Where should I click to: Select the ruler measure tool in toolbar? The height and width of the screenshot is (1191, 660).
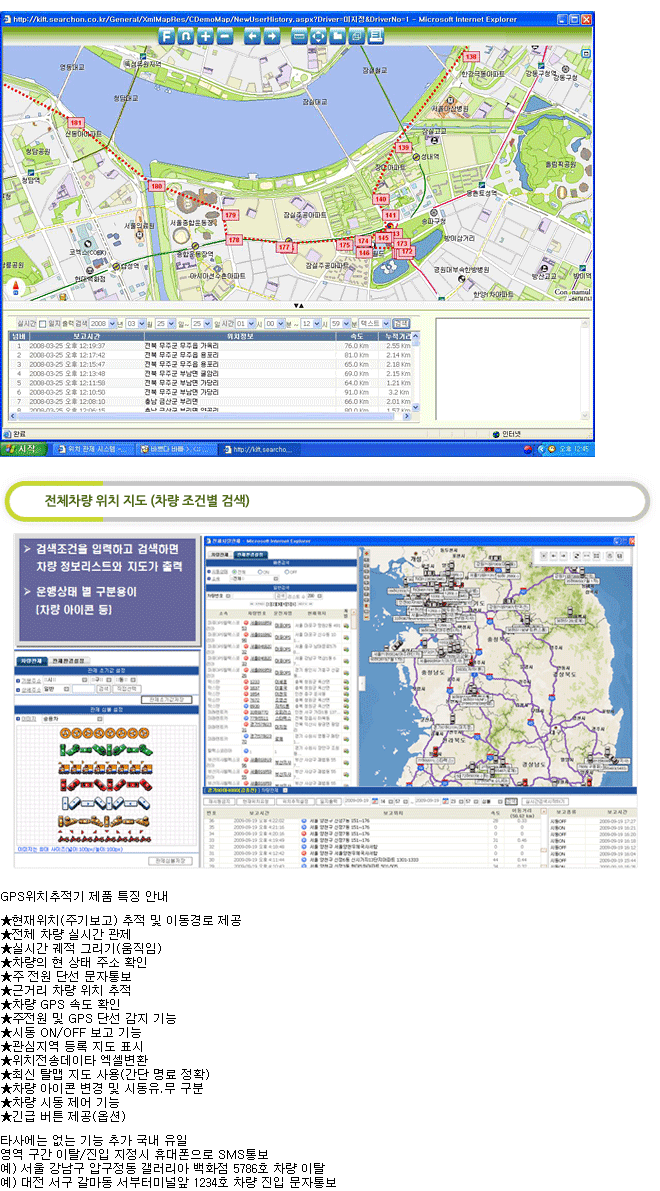[299, 35]
